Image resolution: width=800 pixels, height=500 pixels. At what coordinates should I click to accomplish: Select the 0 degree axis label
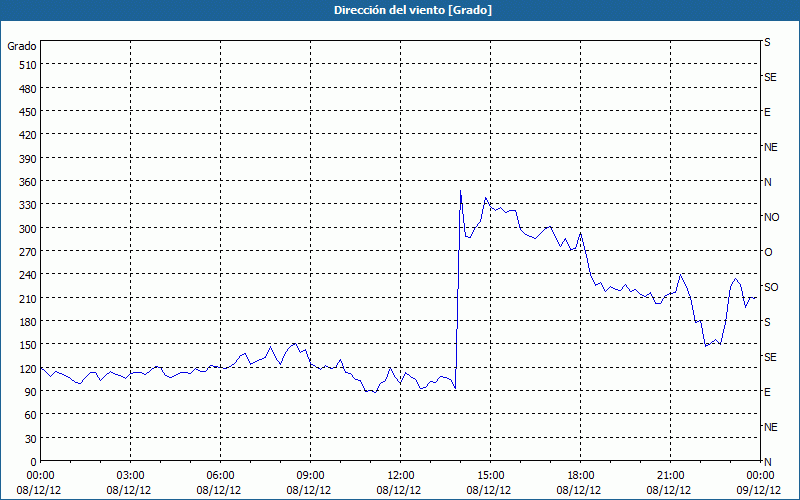(34, 462)
